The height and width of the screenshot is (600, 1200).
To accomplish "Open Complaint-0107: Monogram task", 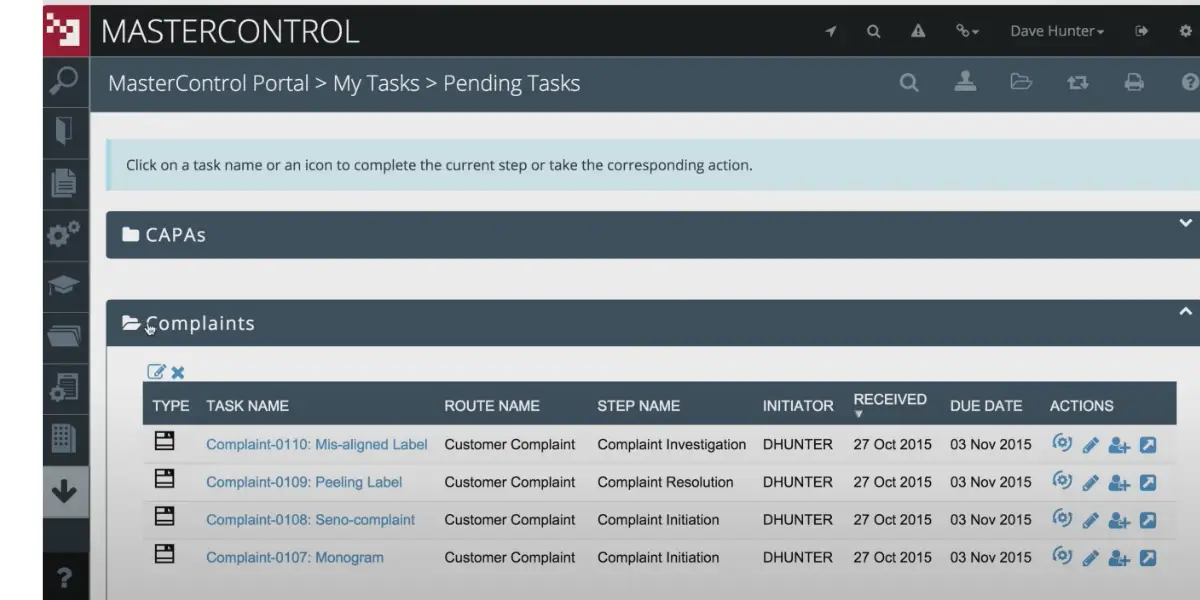I will coord(295,558).
